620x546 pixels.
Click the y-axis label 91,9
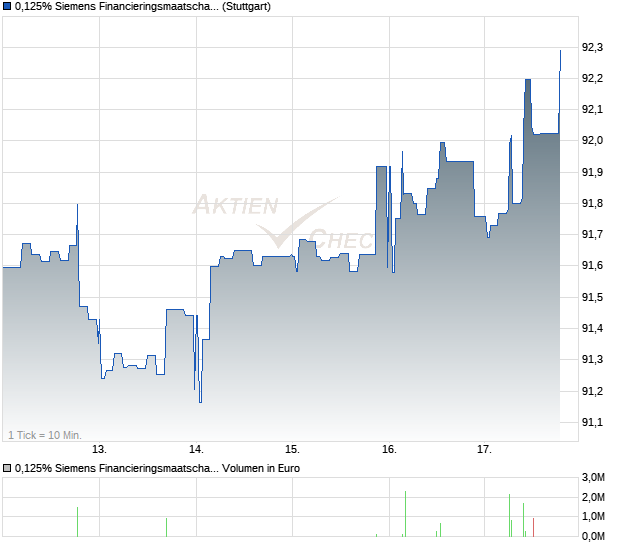coord(592,172)
